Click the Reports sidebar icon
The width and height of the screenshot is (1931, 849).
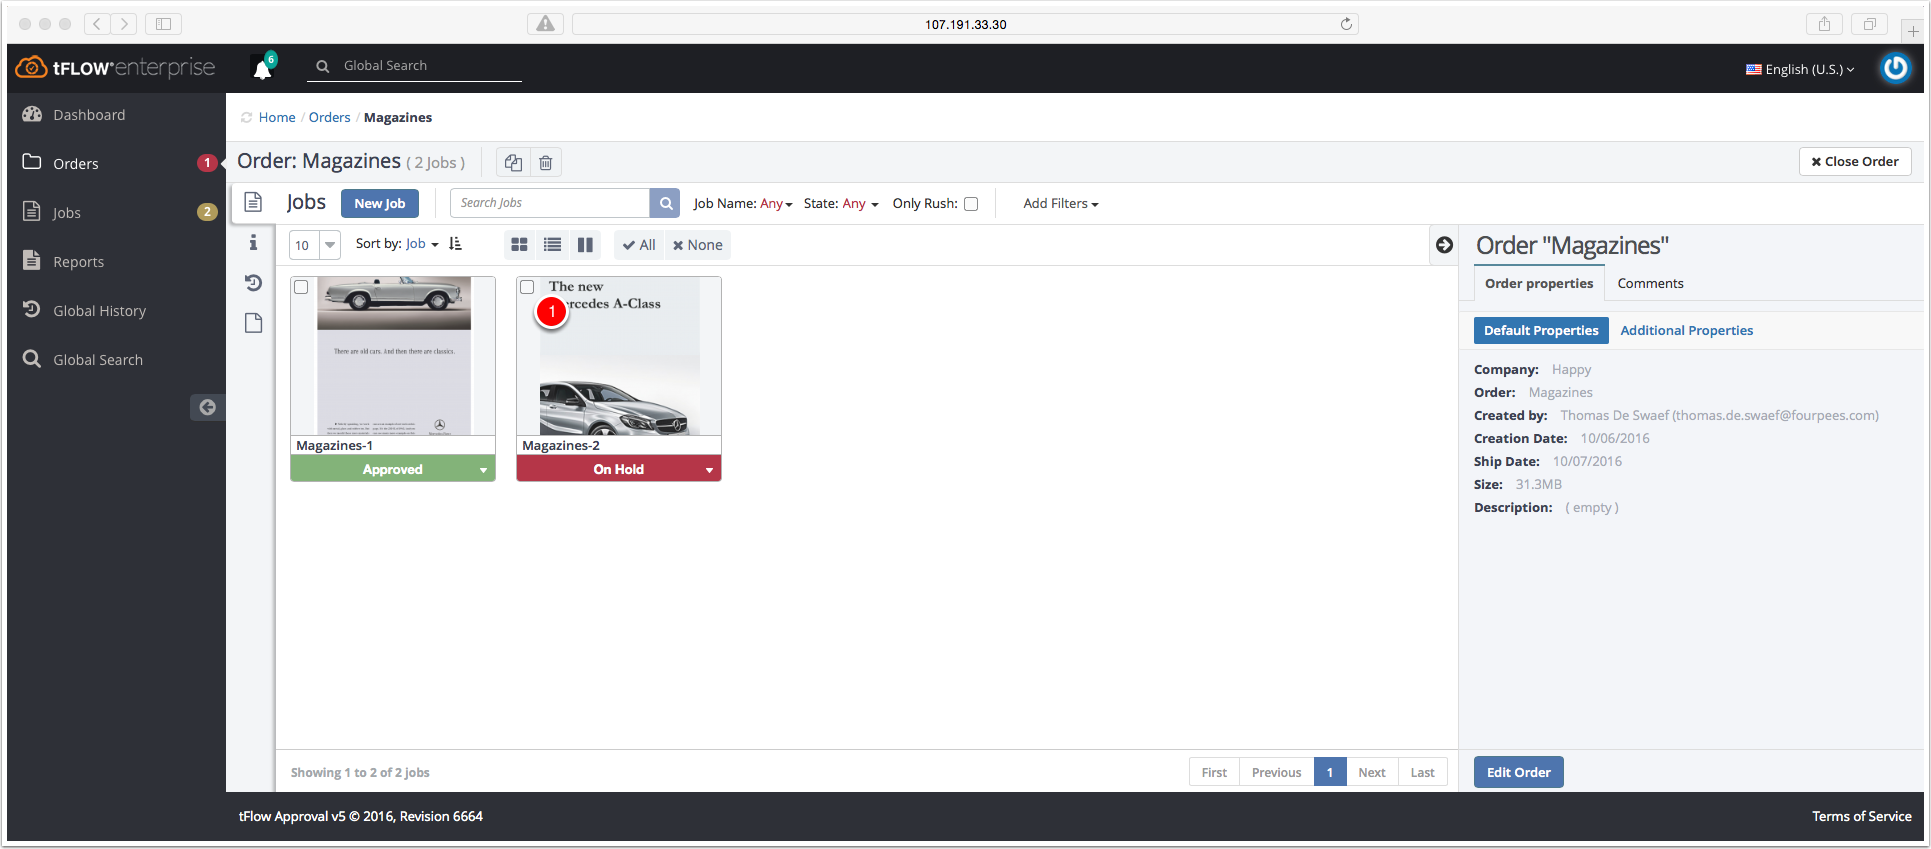coord(32,261)
